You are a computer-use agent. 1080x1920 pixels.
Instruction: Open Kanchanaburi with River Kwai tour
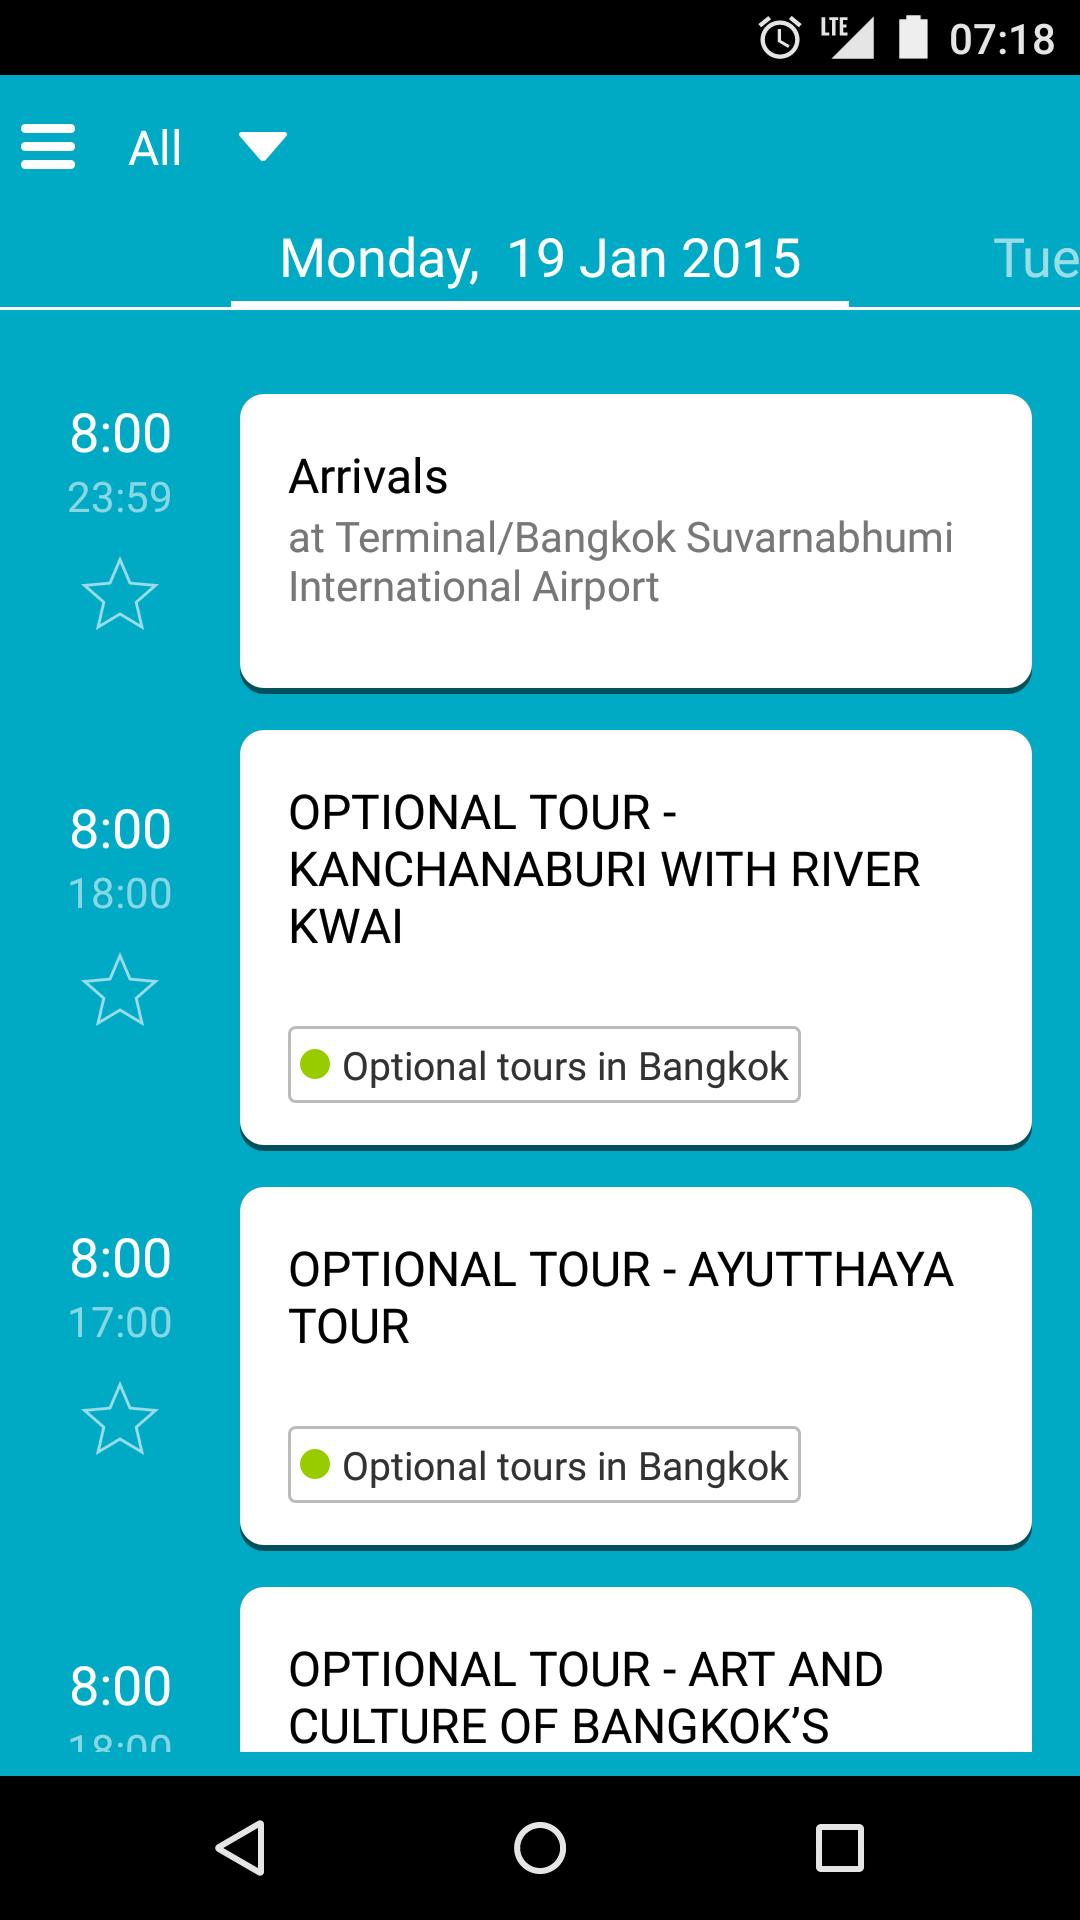604,869
